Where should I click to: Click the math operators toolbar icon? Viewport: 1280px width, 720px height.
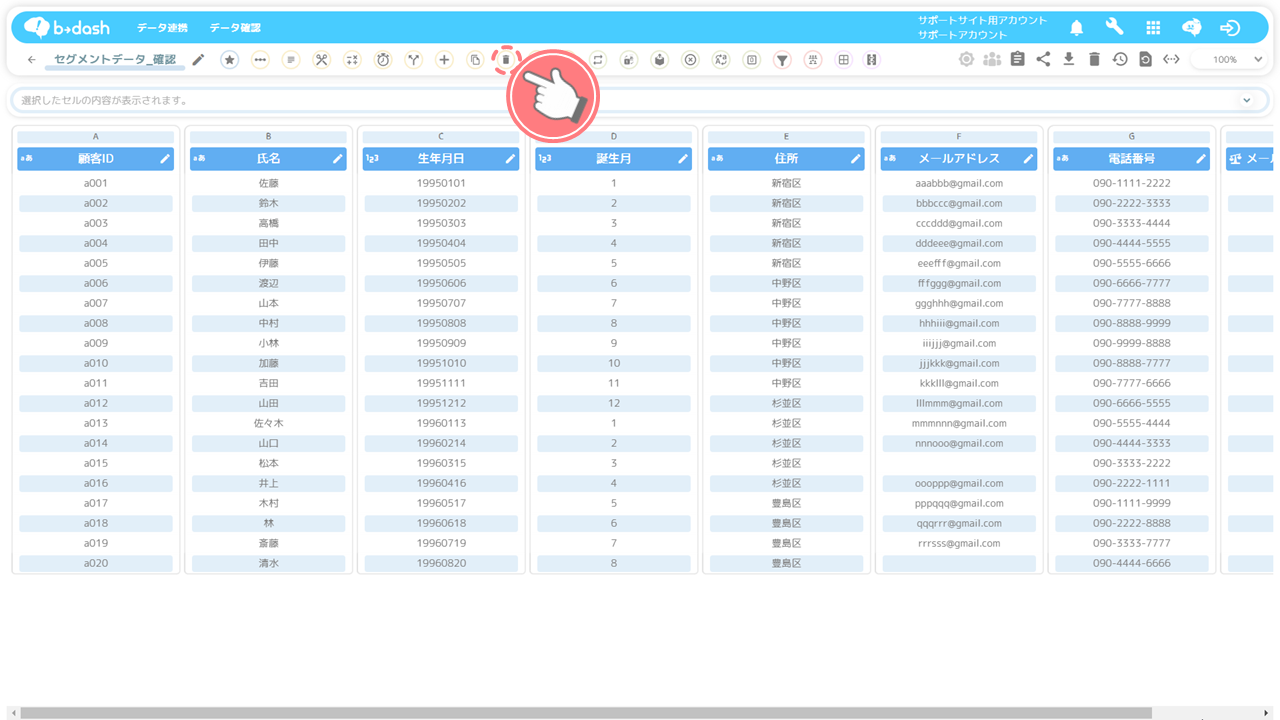(x=352, y=60)
